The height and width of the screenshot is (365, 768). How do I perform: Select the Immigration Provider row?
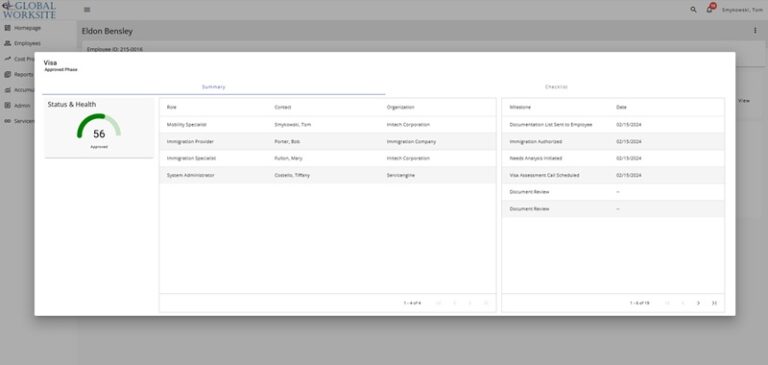328,142
